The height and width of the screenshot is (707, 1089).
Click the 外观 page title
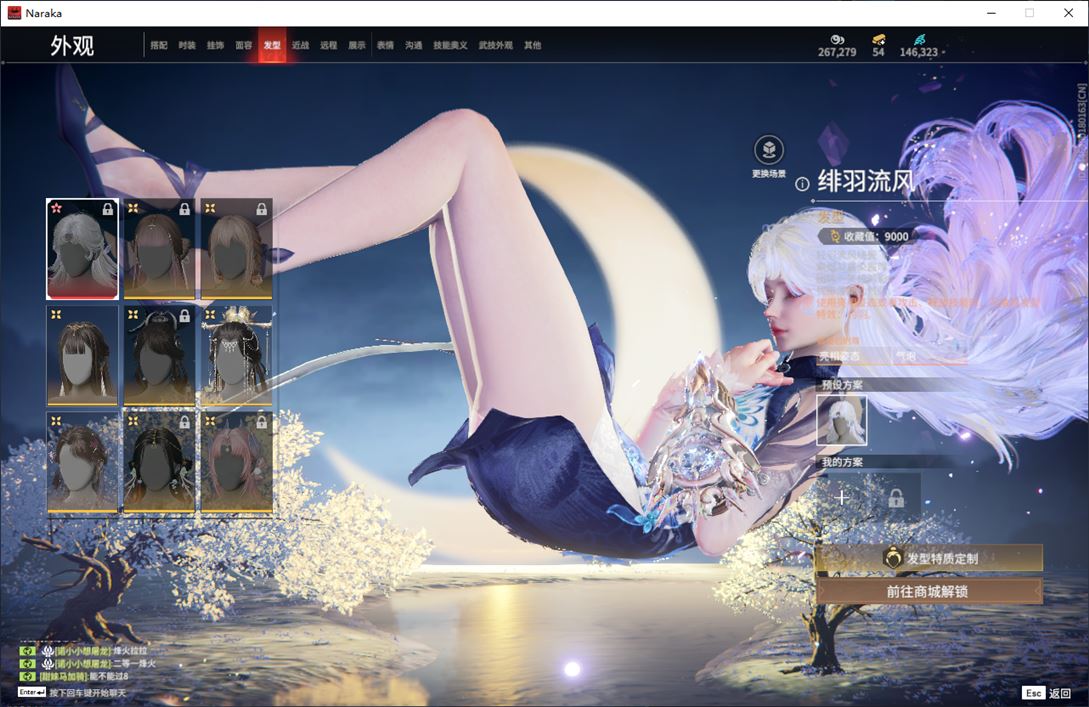(72, 46)
